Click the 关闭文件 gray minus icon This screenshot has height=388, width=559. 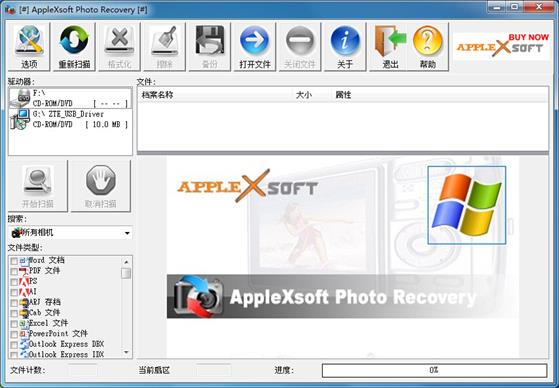300,47
